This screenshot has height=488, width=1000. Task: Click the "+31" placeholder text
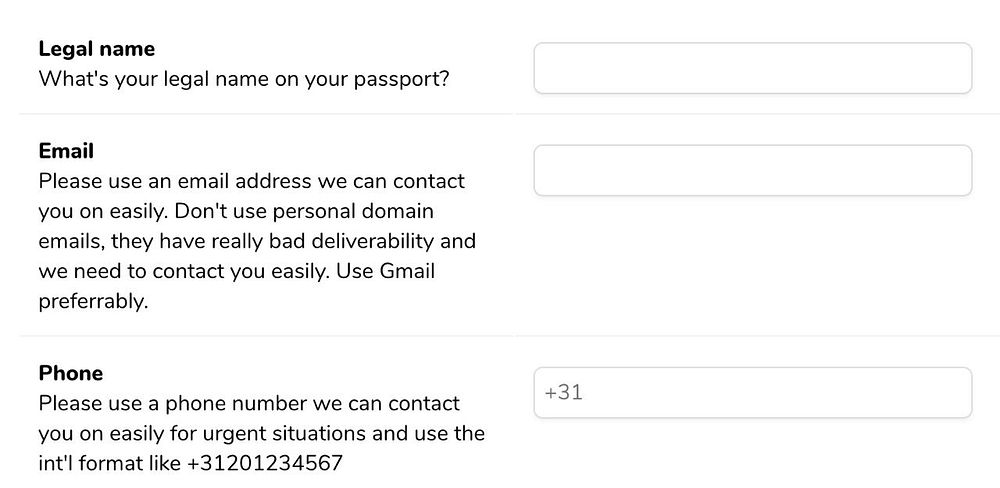click(x=564, y=393)
